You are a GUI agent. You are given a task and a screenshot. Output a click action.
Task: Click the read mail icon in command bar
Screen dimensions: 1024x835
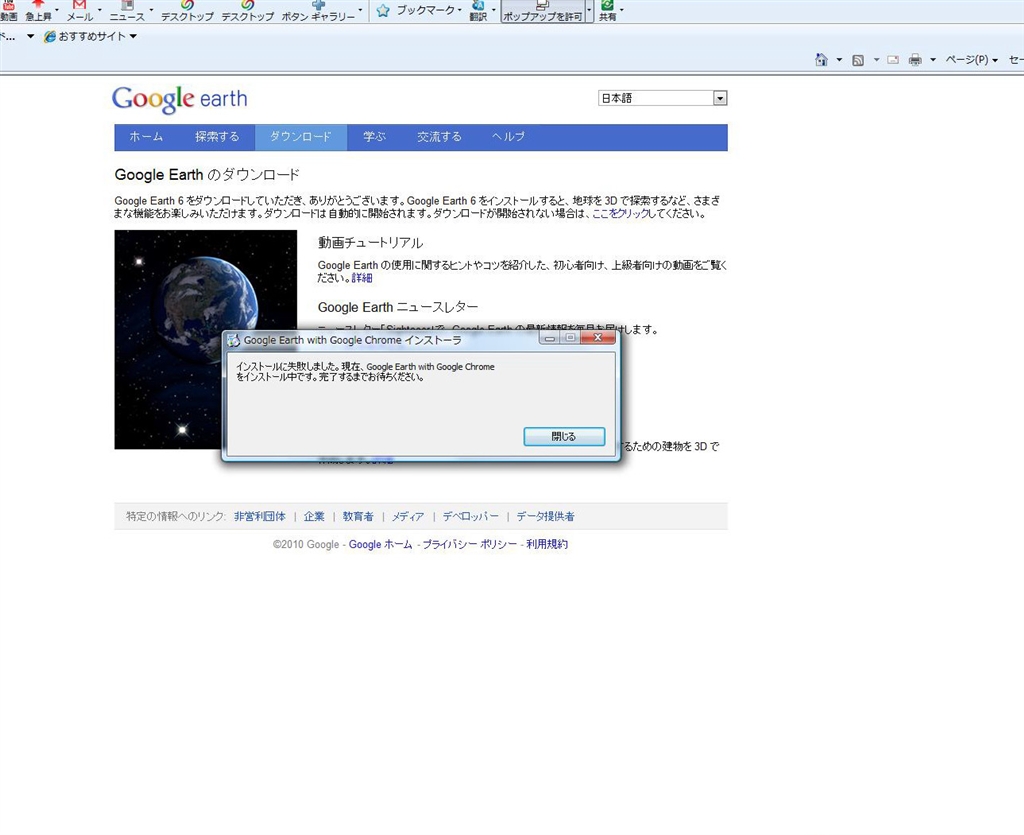click(893, 60)
